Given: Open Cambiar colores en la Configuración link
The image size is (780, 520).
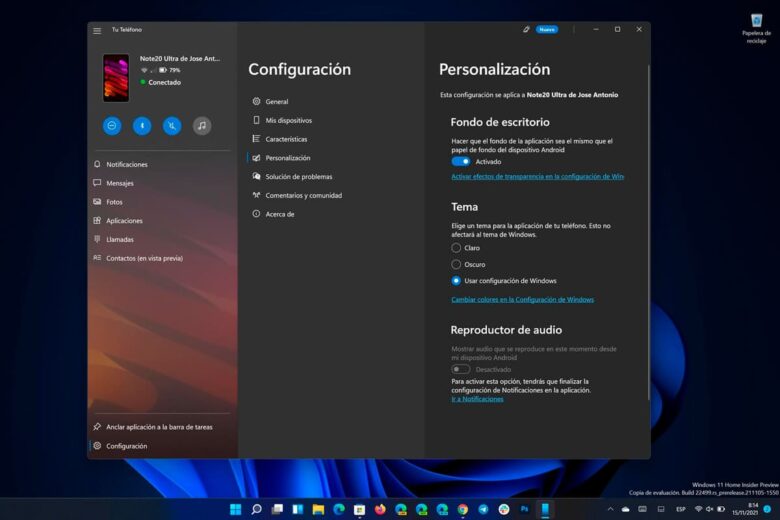Looking at the screenshot, I should [522, 299].
